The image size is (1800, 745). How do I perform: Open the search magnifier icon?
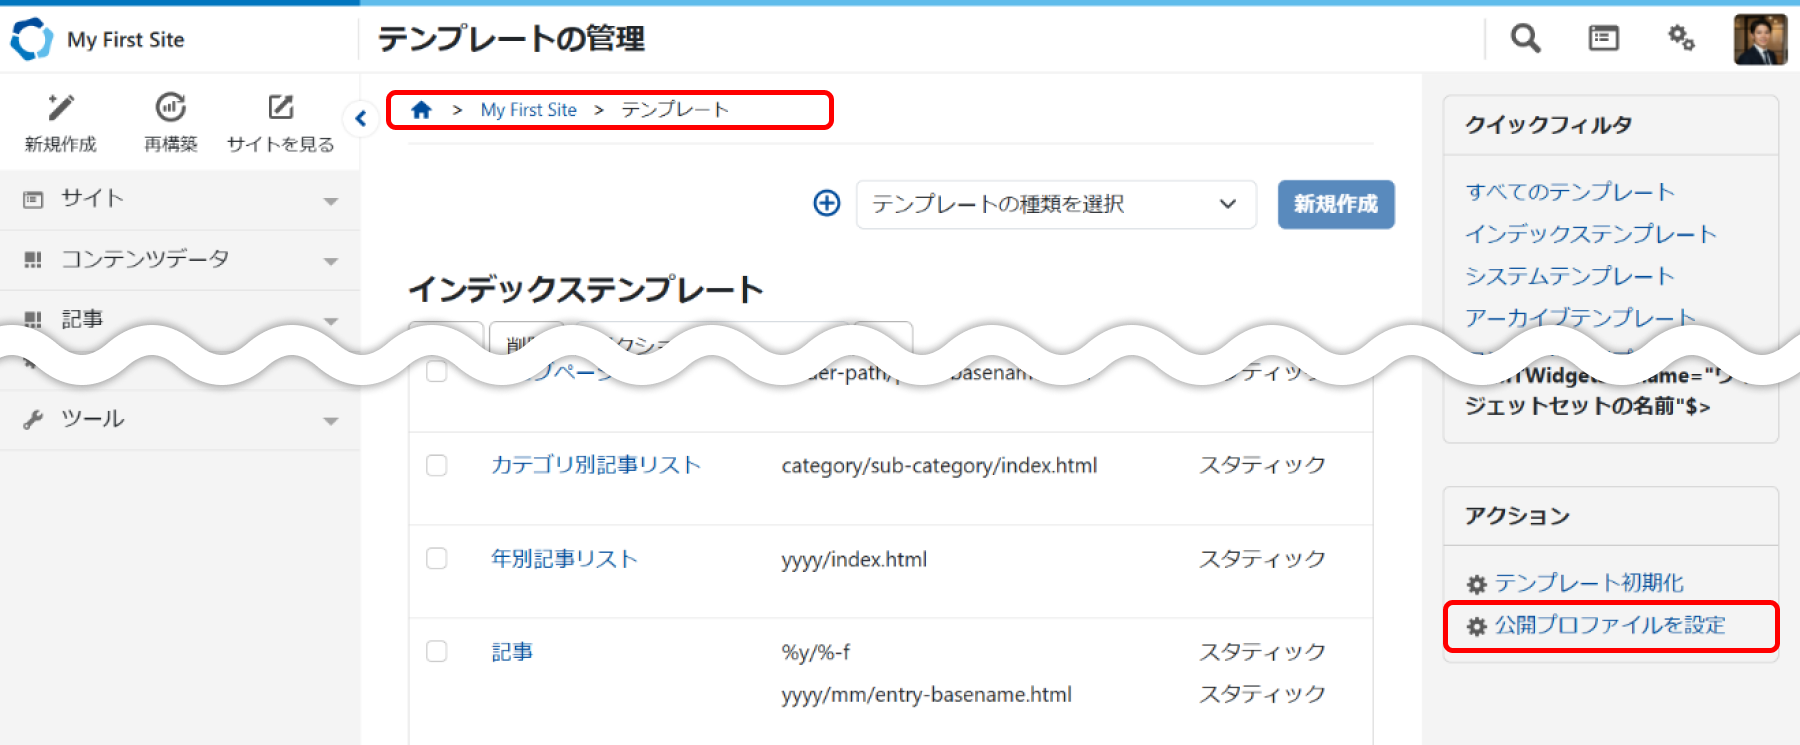click(1525, 39)
